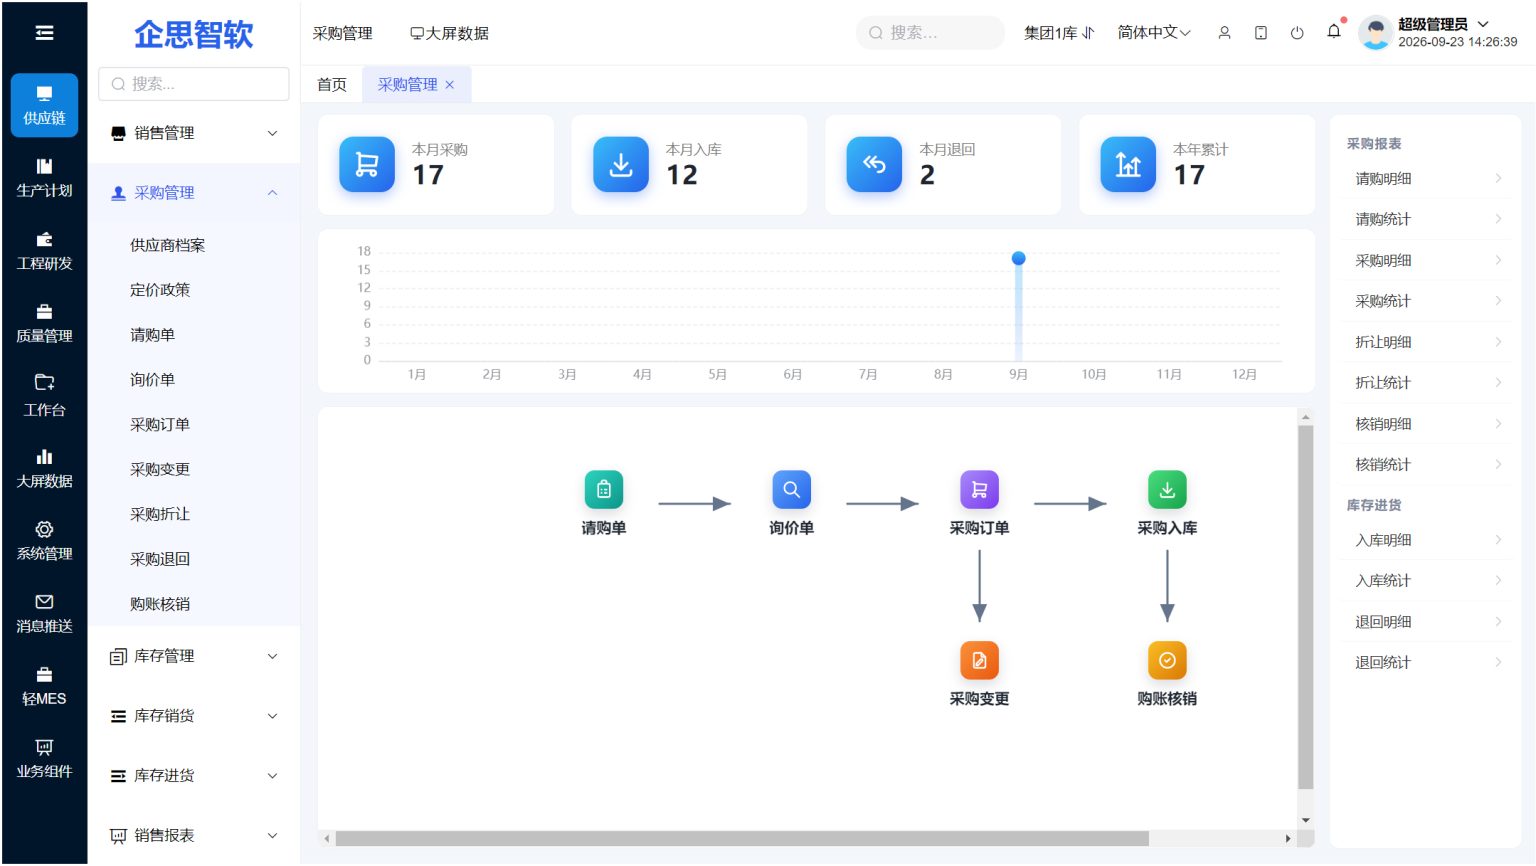Click the user profile outline icon

tap(1224, 33)
